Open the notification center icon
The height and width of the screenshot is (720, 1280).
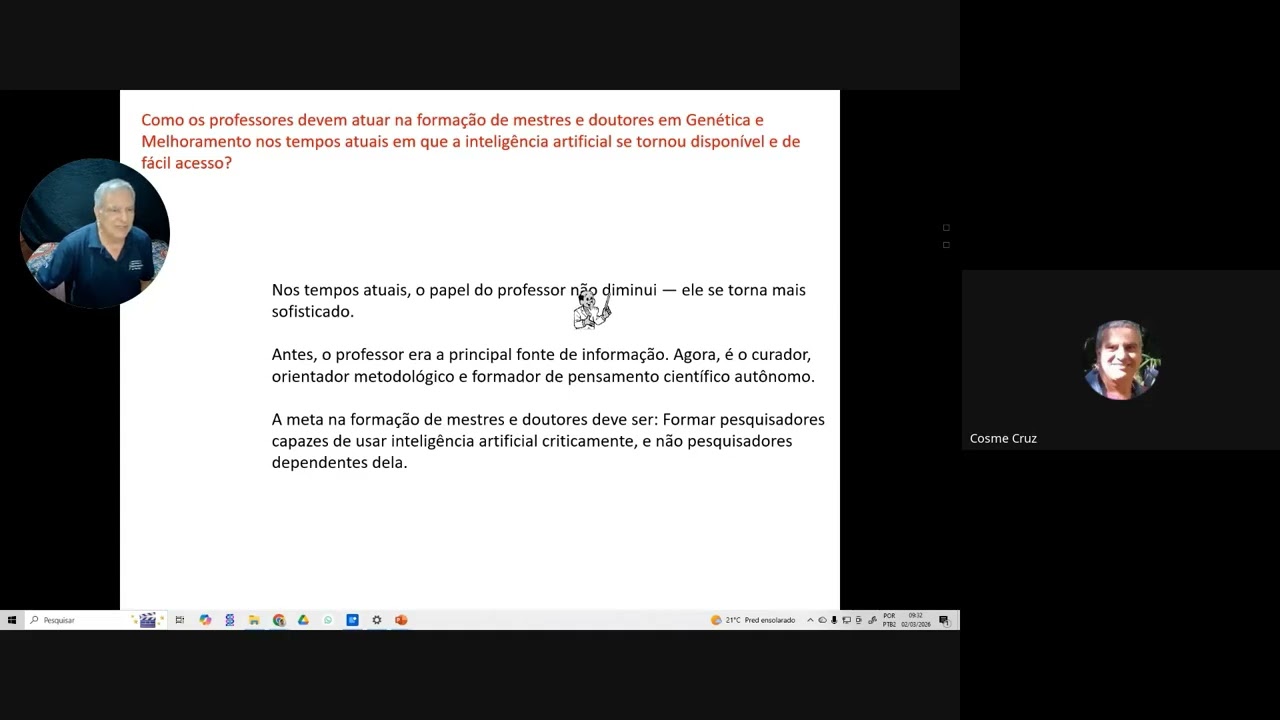tap(944, 620)
